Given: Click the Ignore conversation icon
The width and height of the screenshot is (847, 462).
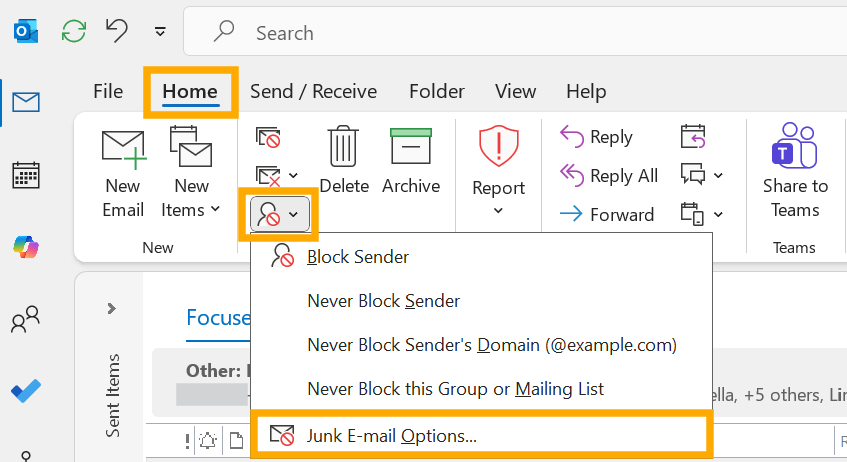Looking at the screenshot, I should 268,137.
